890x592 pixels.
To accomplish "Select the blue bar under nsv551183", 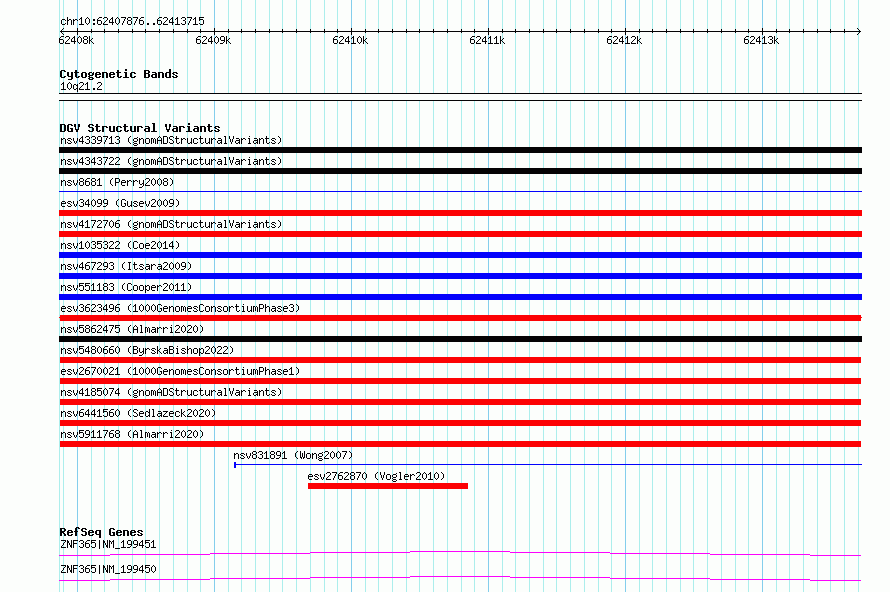I will pyautogui.click(x=460, y=297).
